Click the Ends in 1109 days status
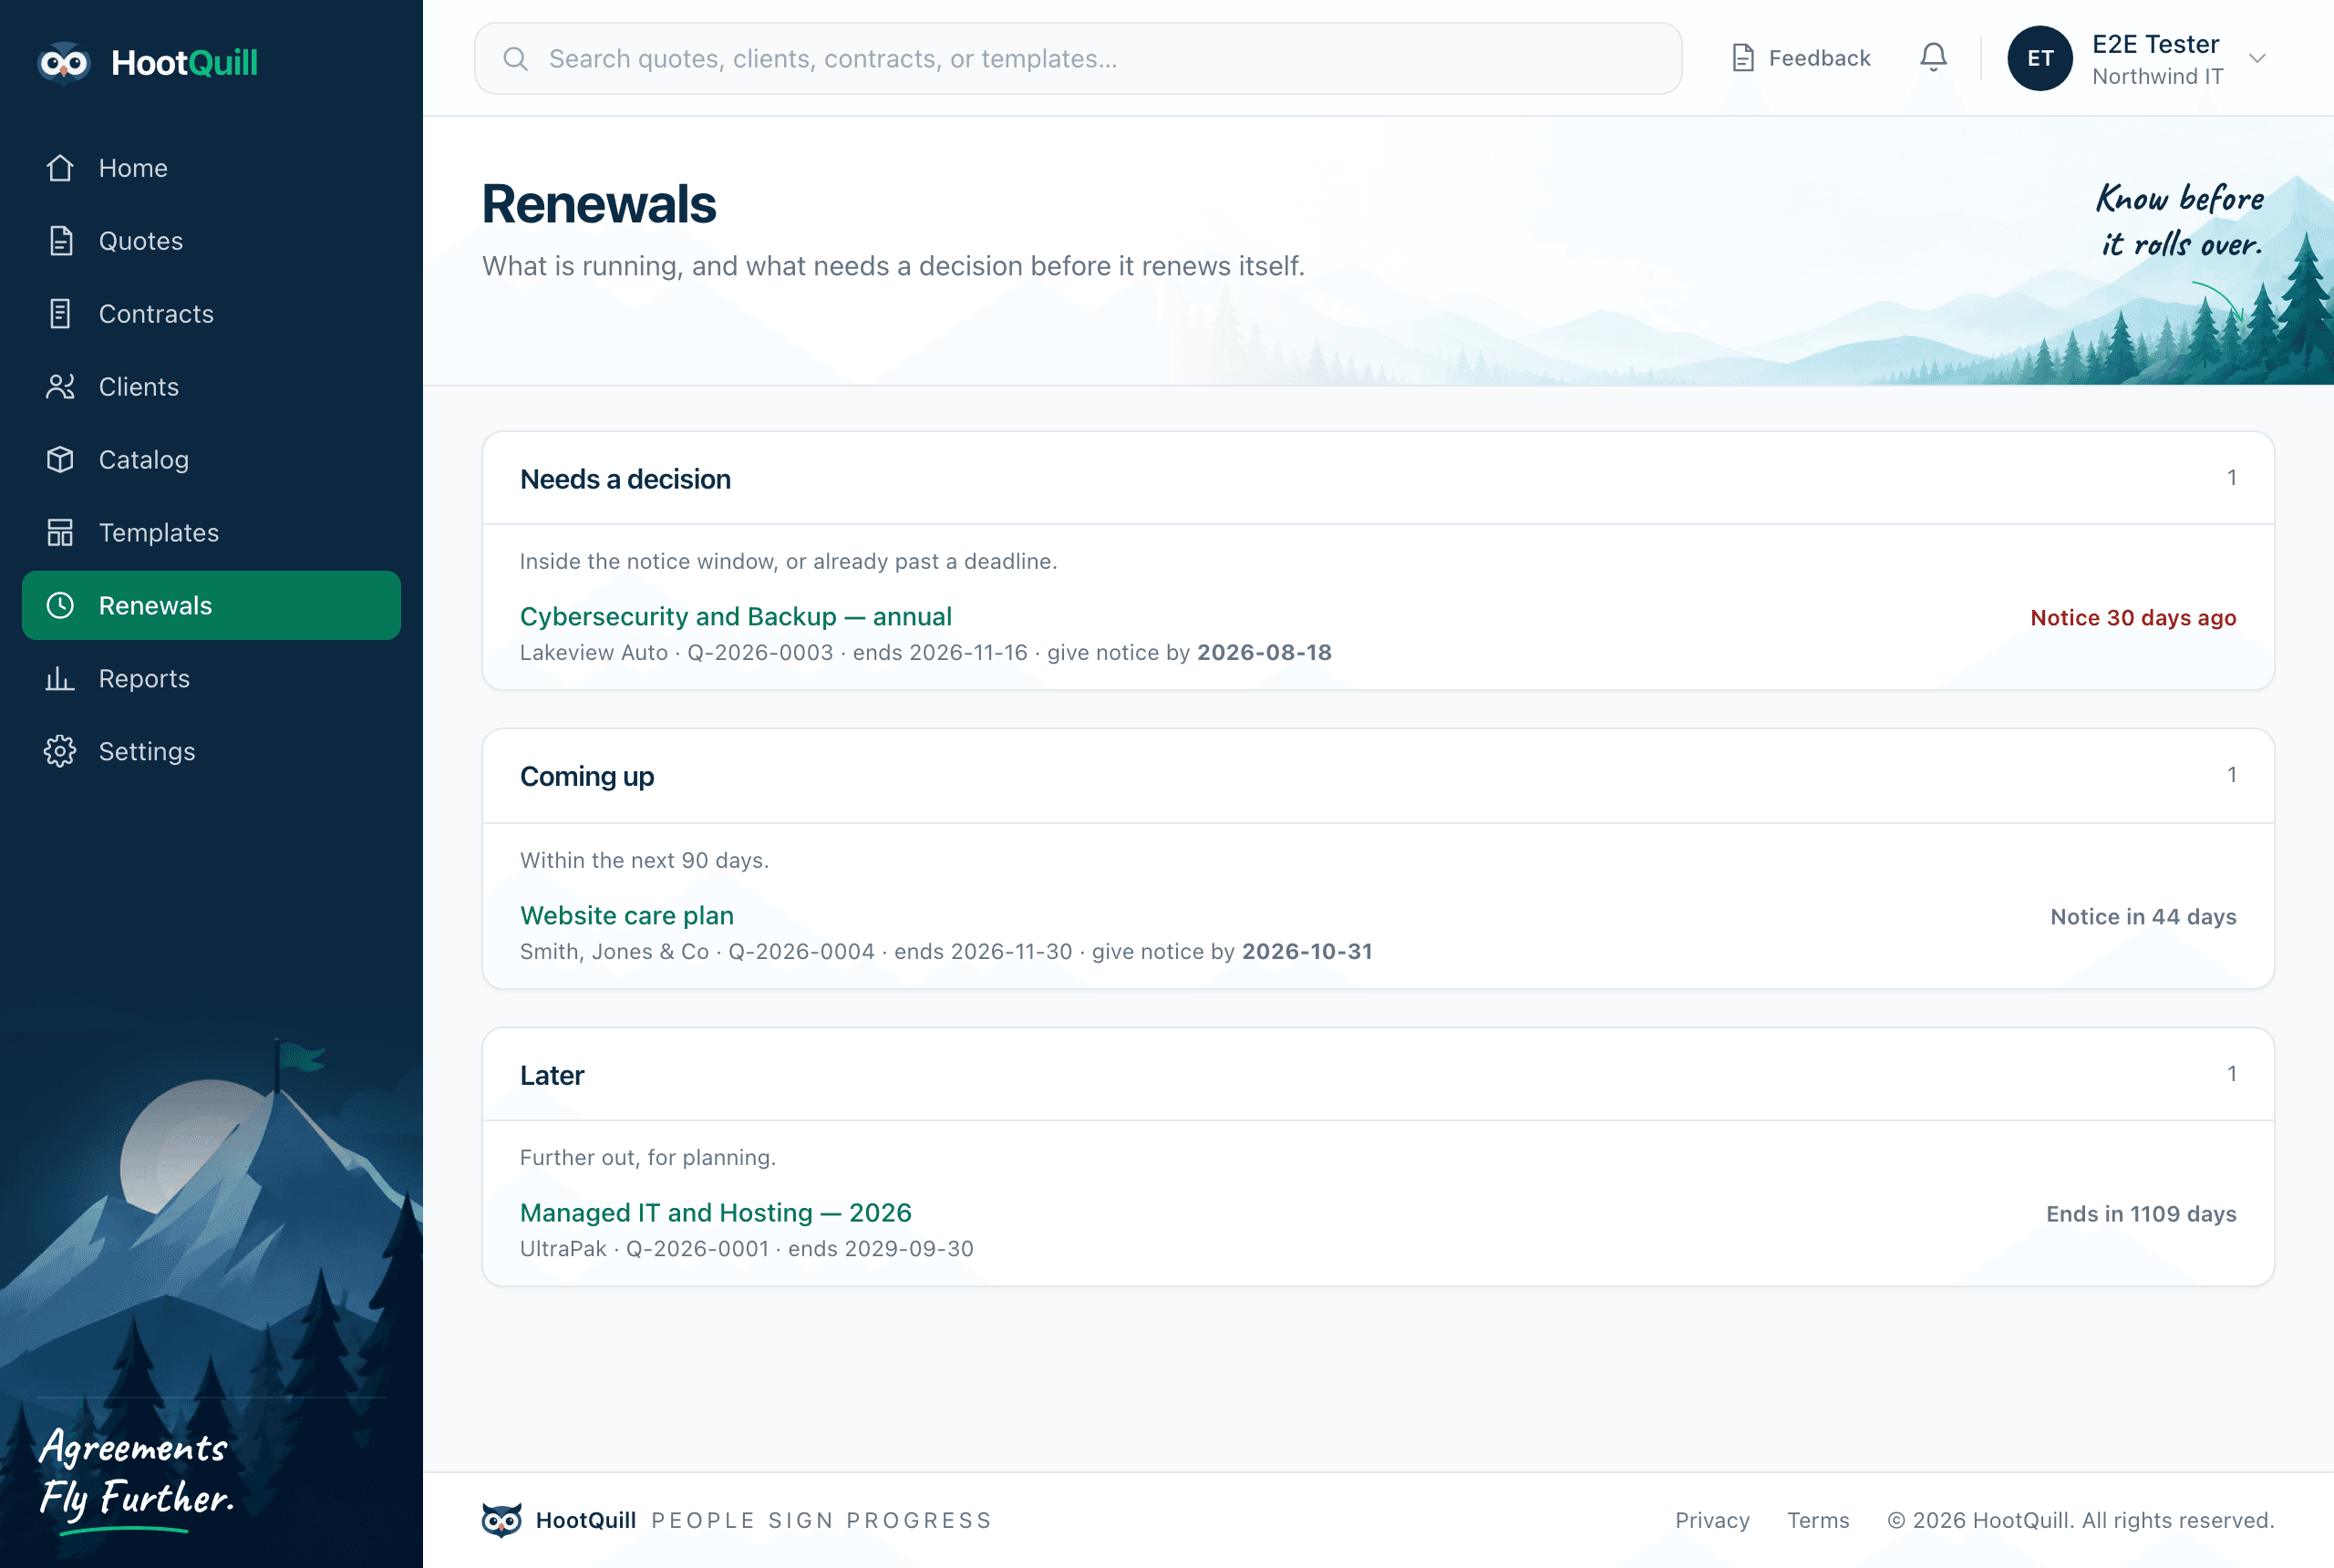 tap(2141, 1214)
